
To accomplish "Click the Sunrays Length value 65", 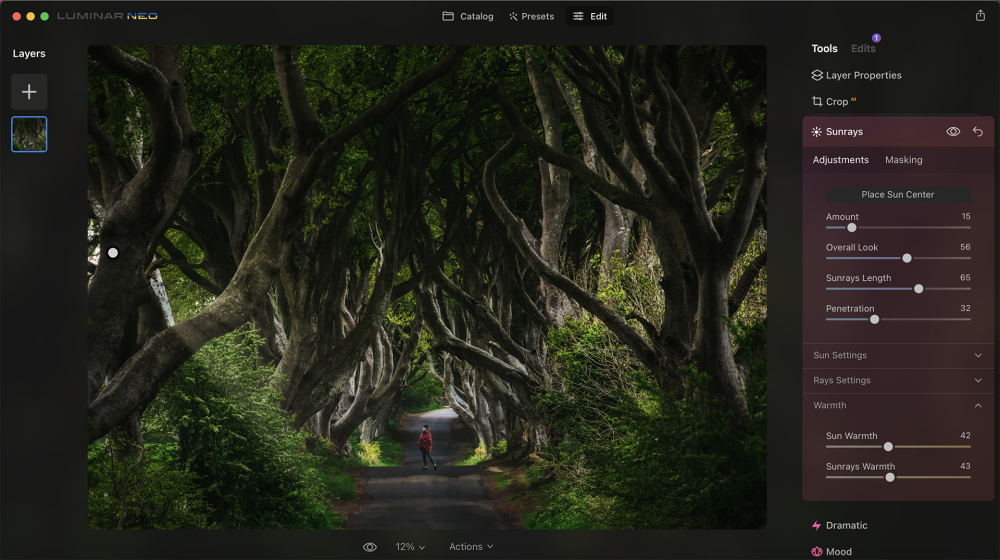I will pos(965,277).
